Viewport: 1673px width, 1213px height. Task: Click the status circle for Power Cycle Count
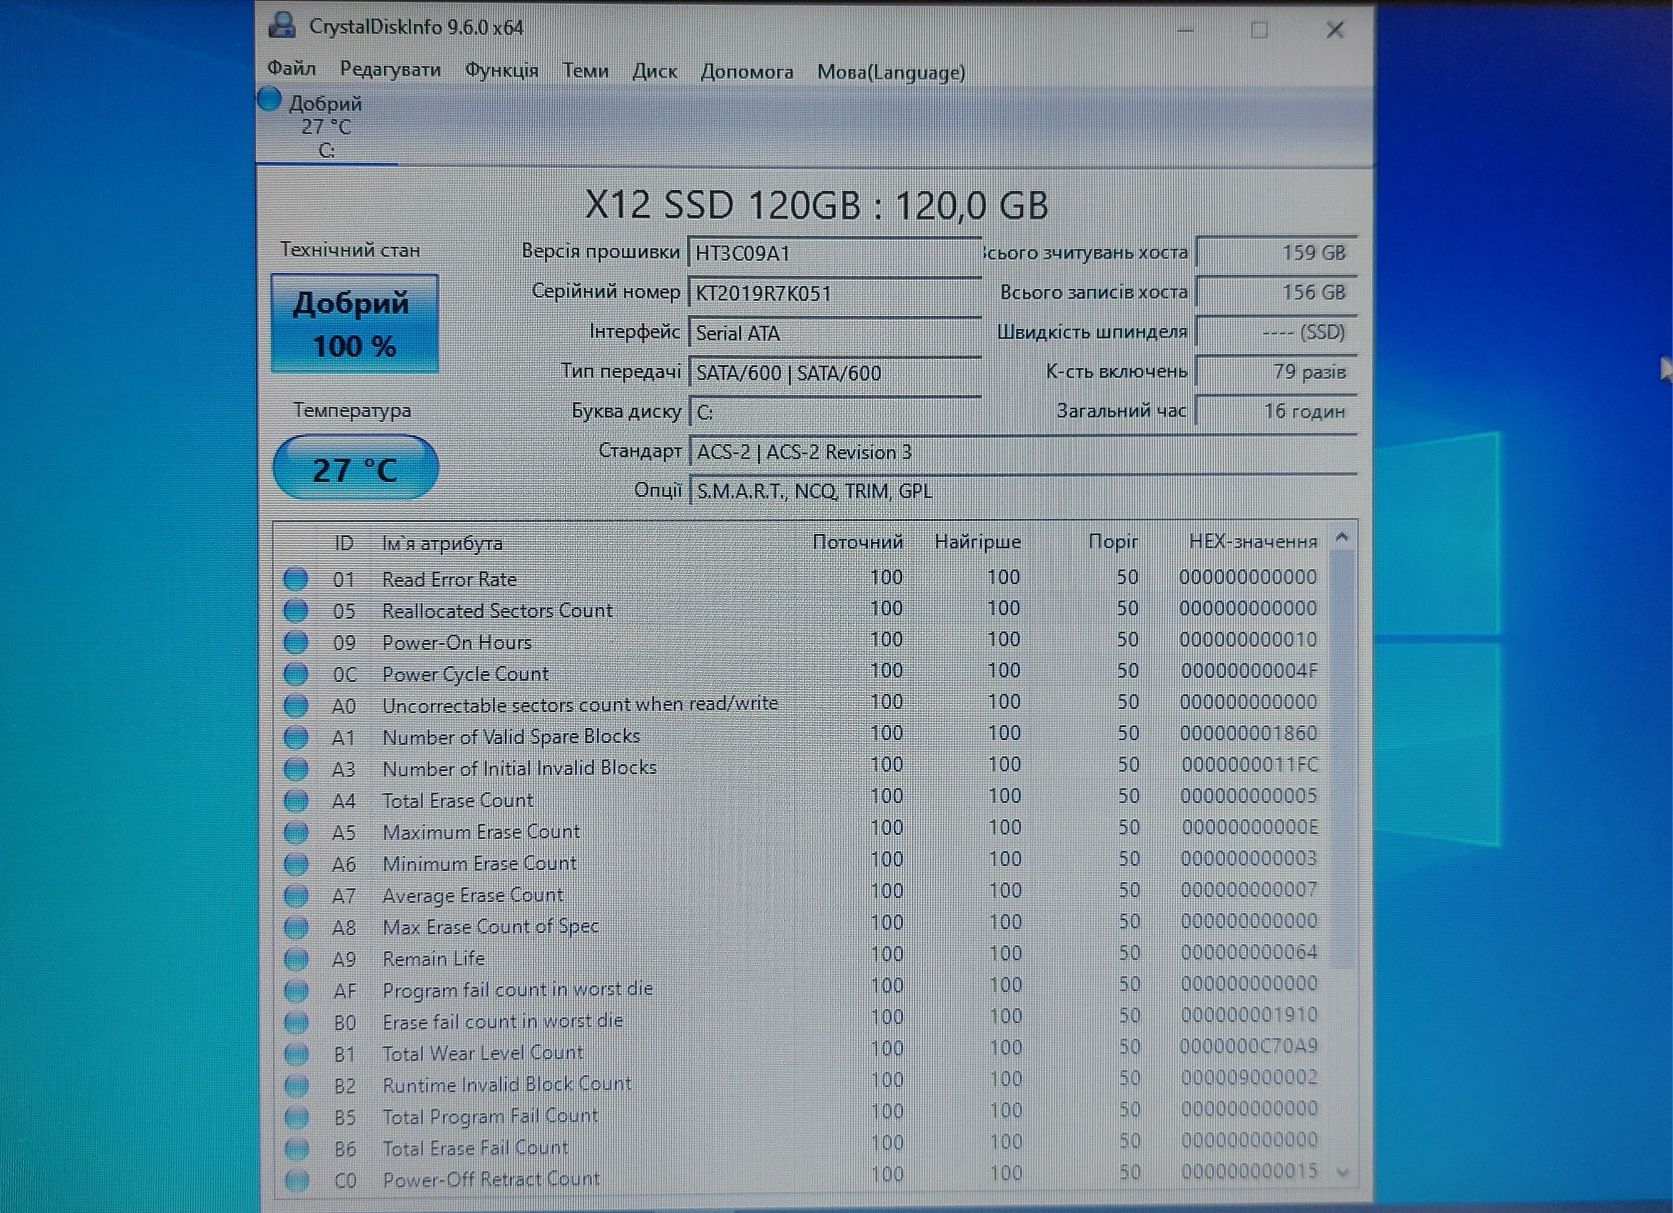pos(295,674)
